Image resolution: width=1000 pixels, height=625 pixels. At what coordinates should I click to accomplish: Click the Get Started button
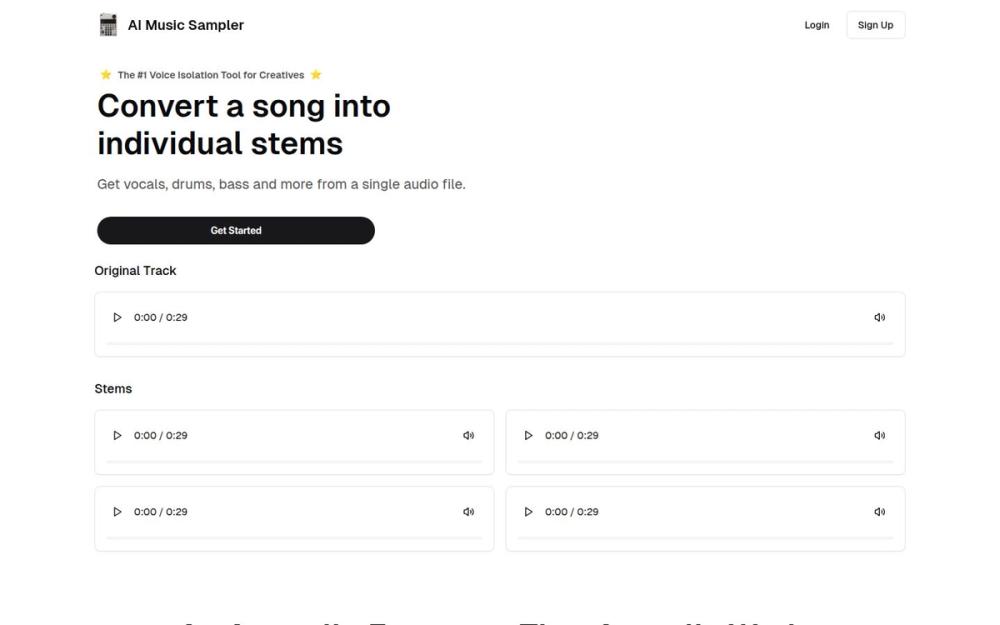pos(236,231)
